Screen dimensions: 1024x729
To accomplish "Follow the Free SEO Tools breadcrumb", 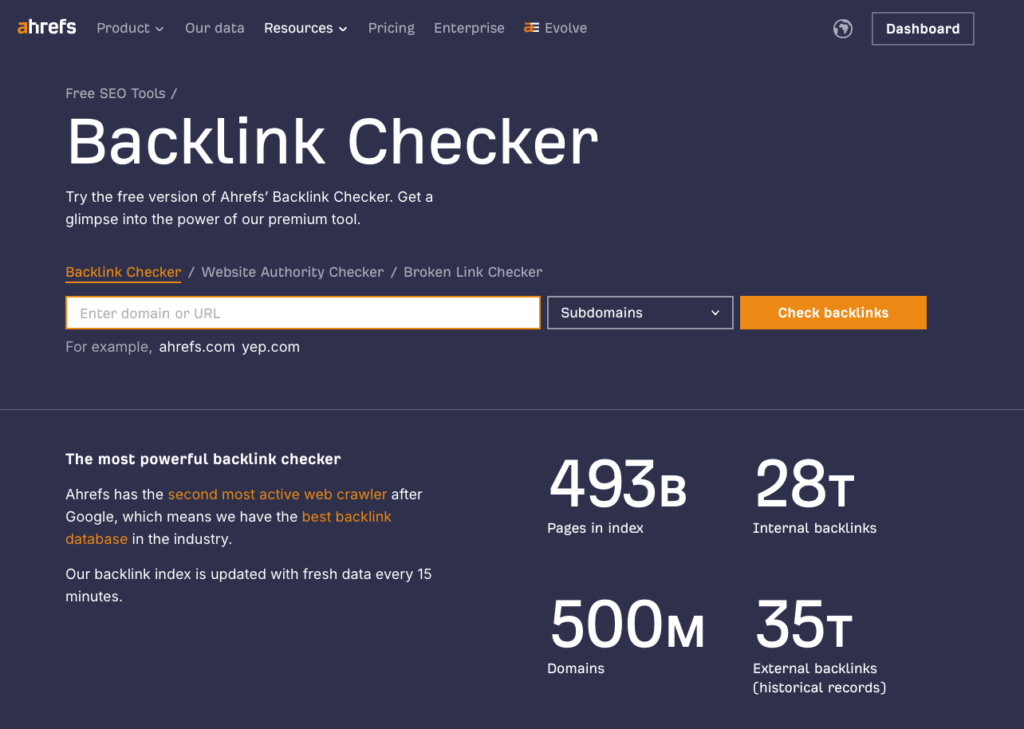I will [x=116, y=93].
